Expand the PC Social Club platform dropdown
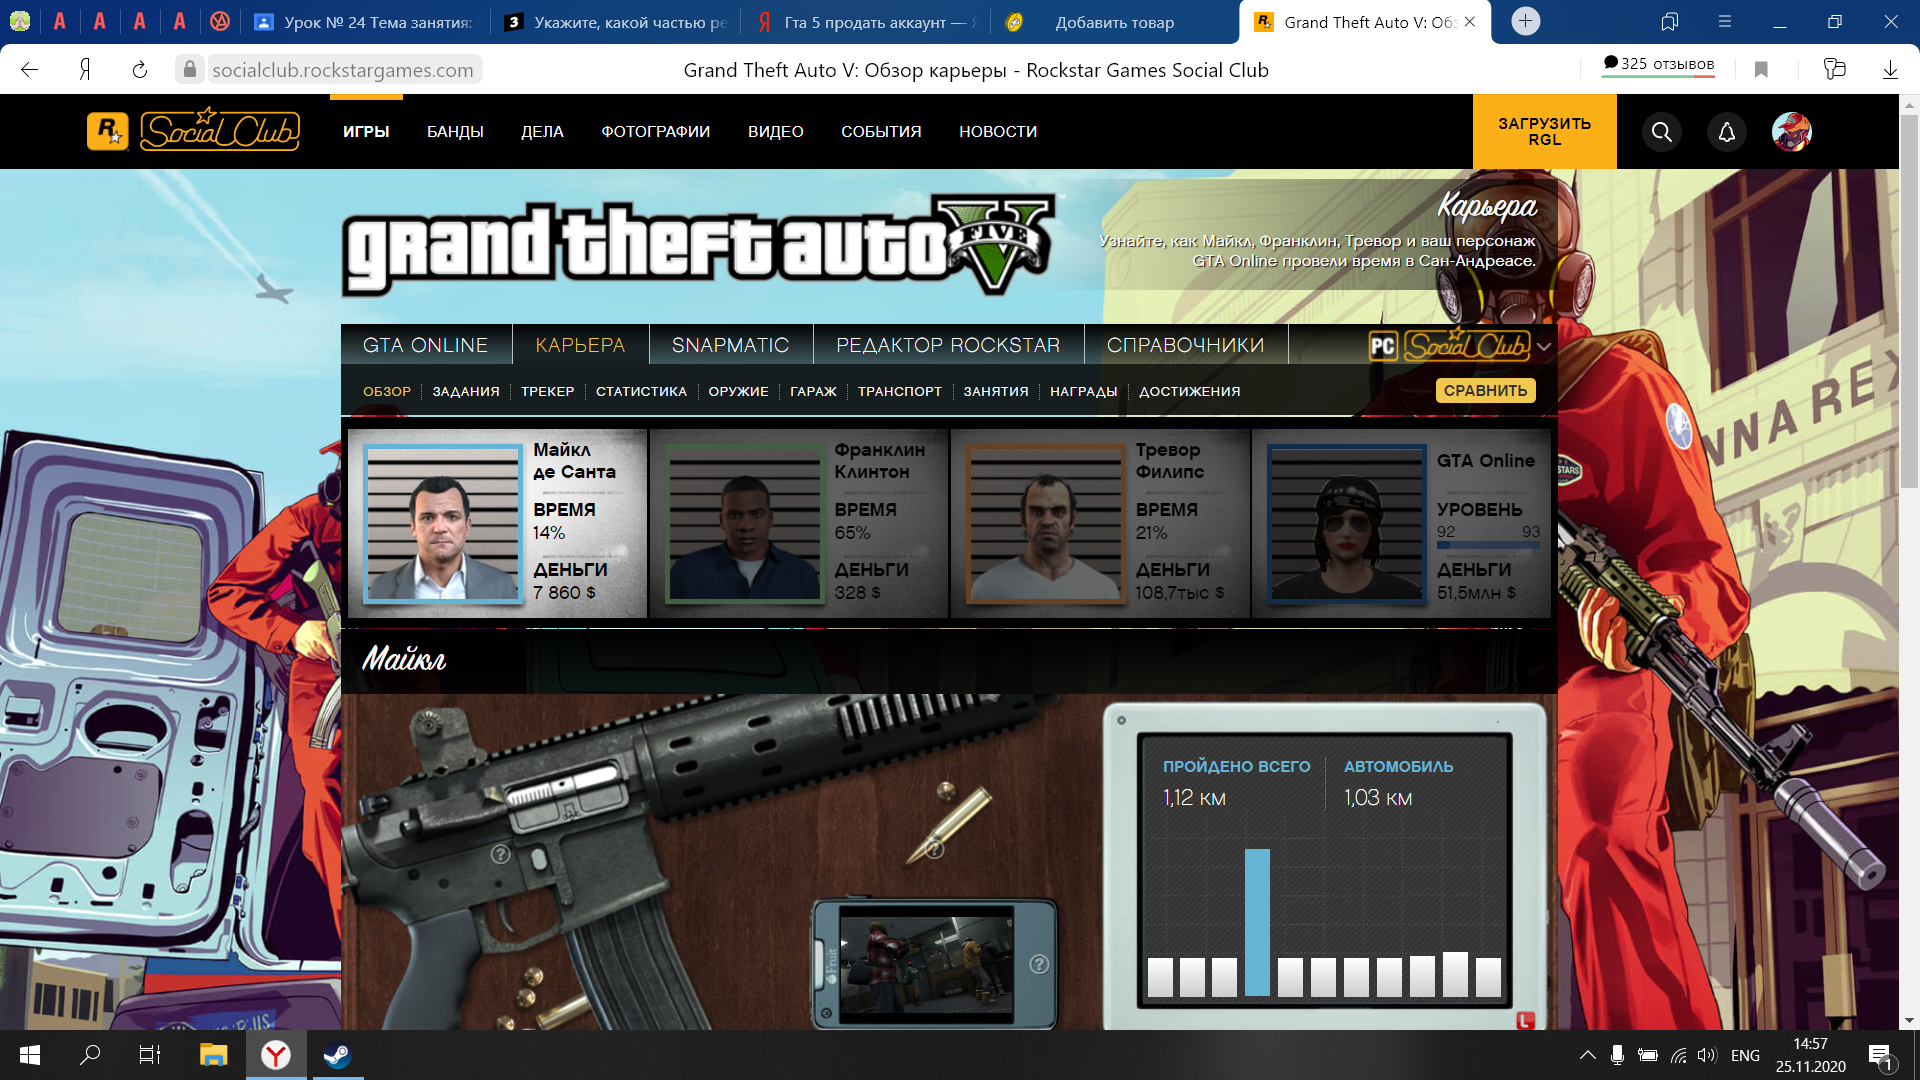The width and height of the screenshot is (1920, 1080). point(1544,346)
